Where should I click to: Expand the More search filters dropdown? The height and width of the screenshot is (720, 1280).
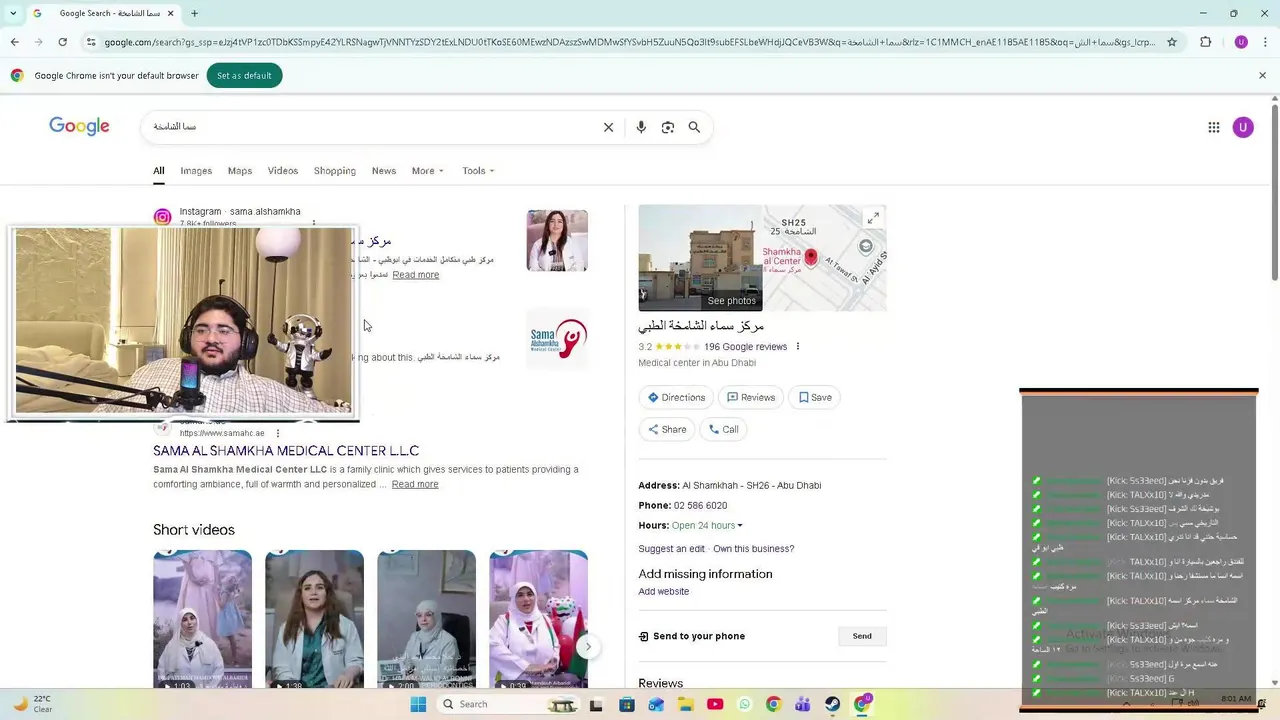pyautogui.click(x=427, y=171)
